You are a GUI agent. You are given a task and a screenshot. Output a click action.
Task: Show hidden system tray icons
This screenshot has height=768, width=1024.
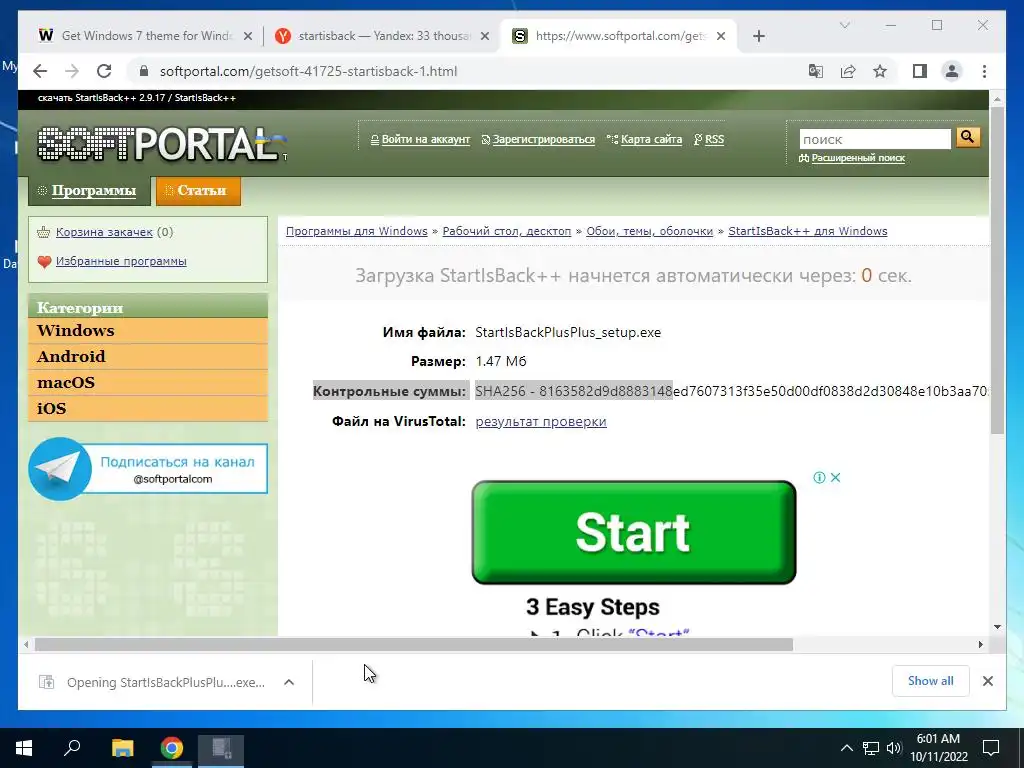[x=846, y=748]
